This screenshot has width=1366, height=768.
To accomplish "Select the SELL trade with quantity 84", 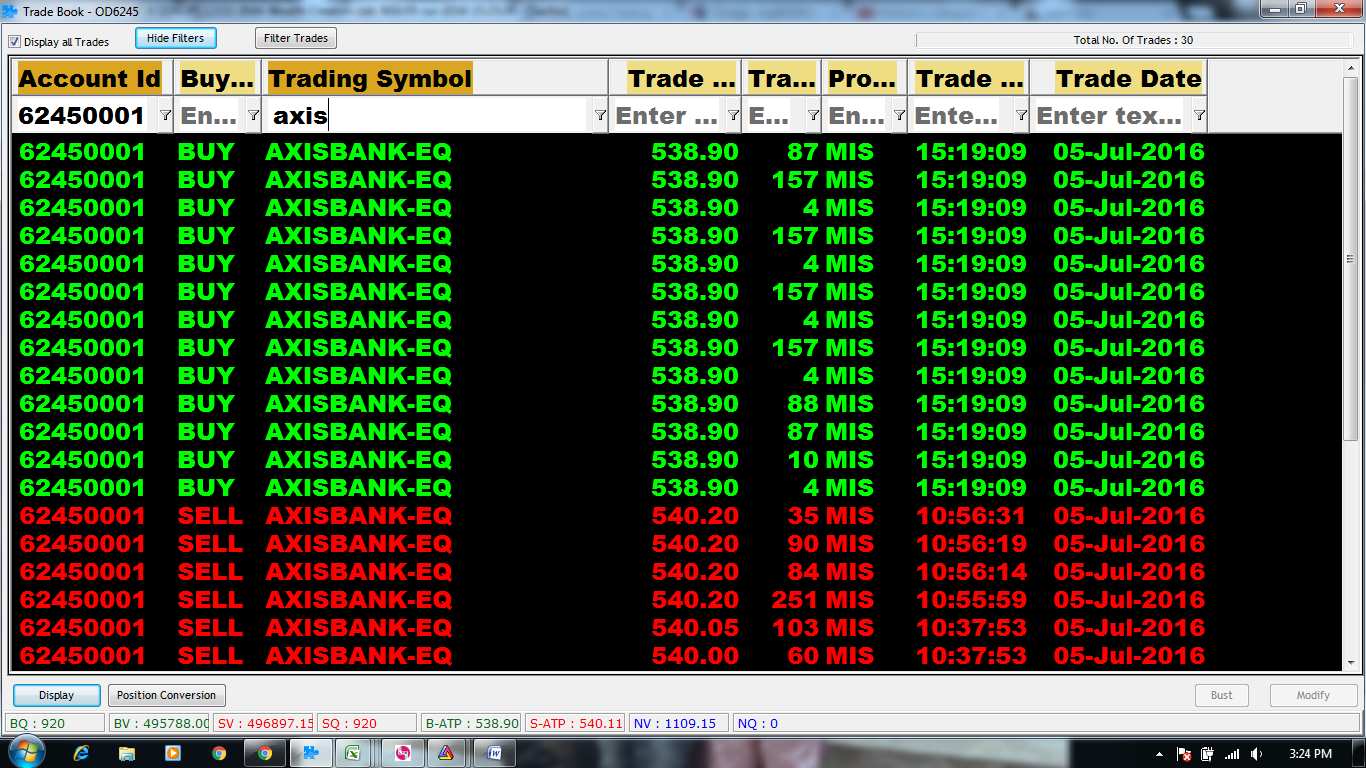I will pyautogui.click(x=676, y=572).
